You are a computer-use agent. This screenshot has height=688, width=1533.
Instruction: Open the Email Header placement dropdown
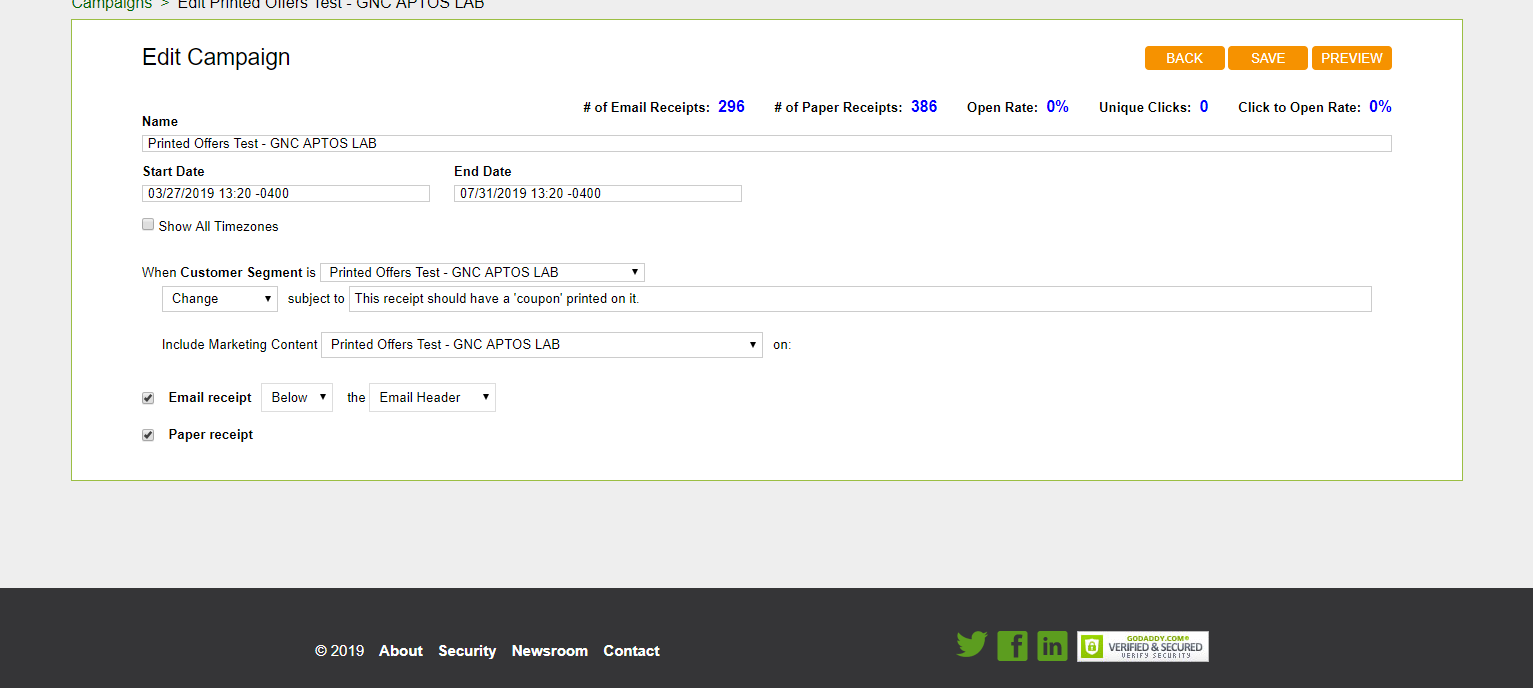(x=432, y=398)
